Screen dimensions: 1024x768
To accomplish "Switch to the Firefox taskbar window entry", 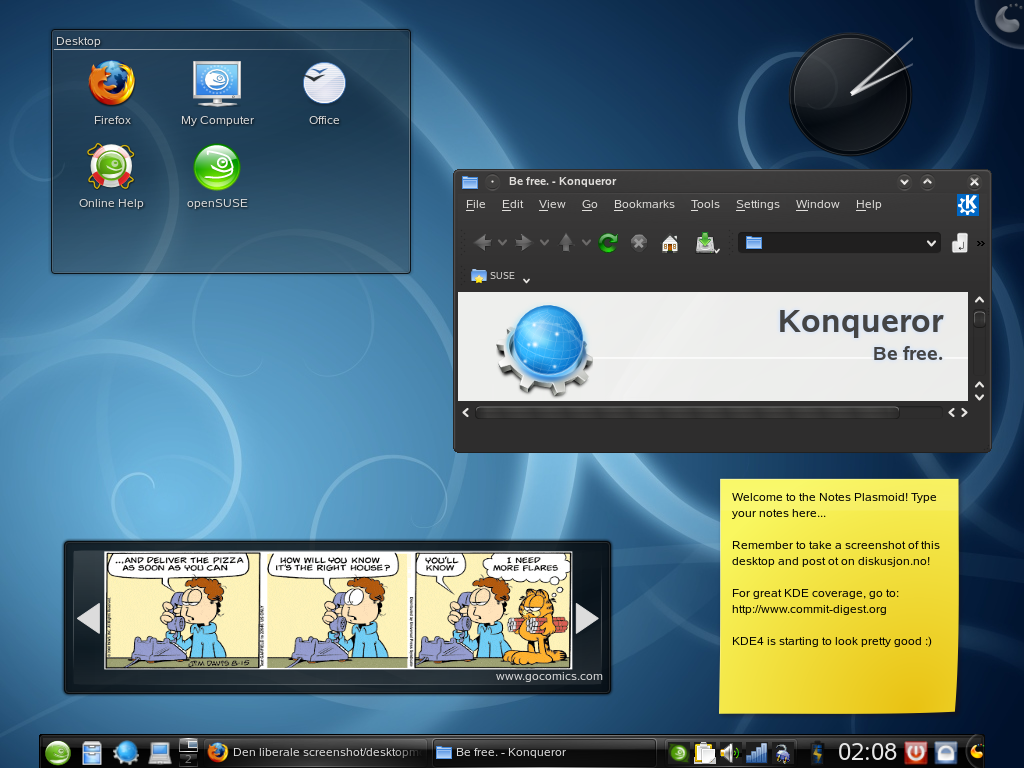I will pyautogui.click(x=315, y=752).
